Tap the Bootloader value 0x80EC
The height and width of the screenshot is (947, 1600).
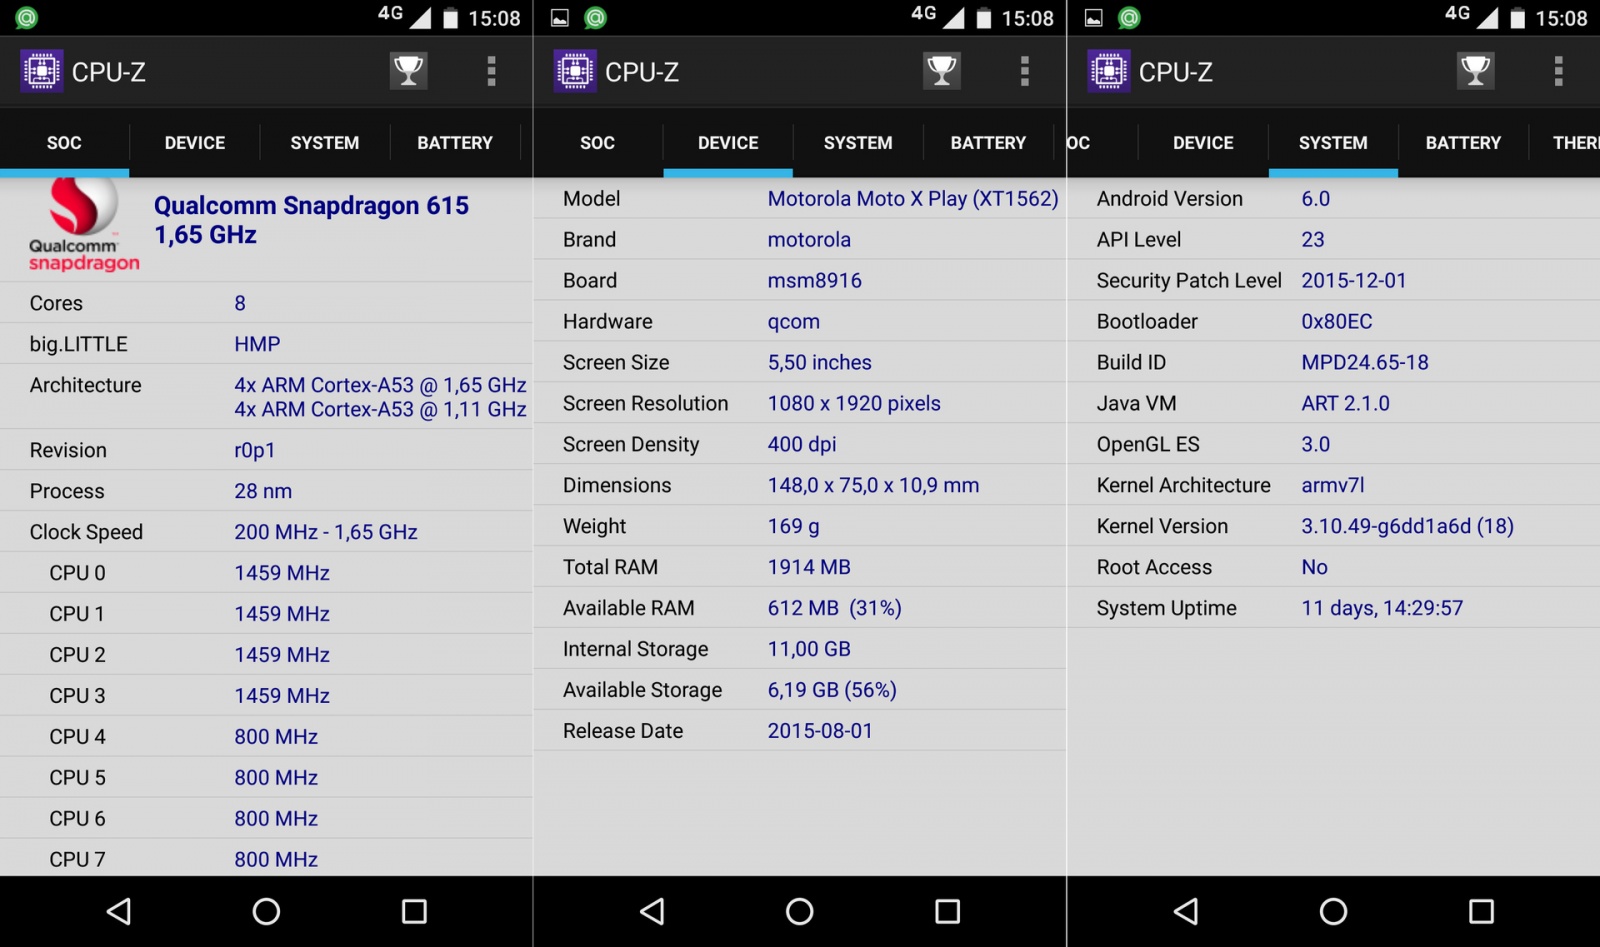tap(1337, 322)
